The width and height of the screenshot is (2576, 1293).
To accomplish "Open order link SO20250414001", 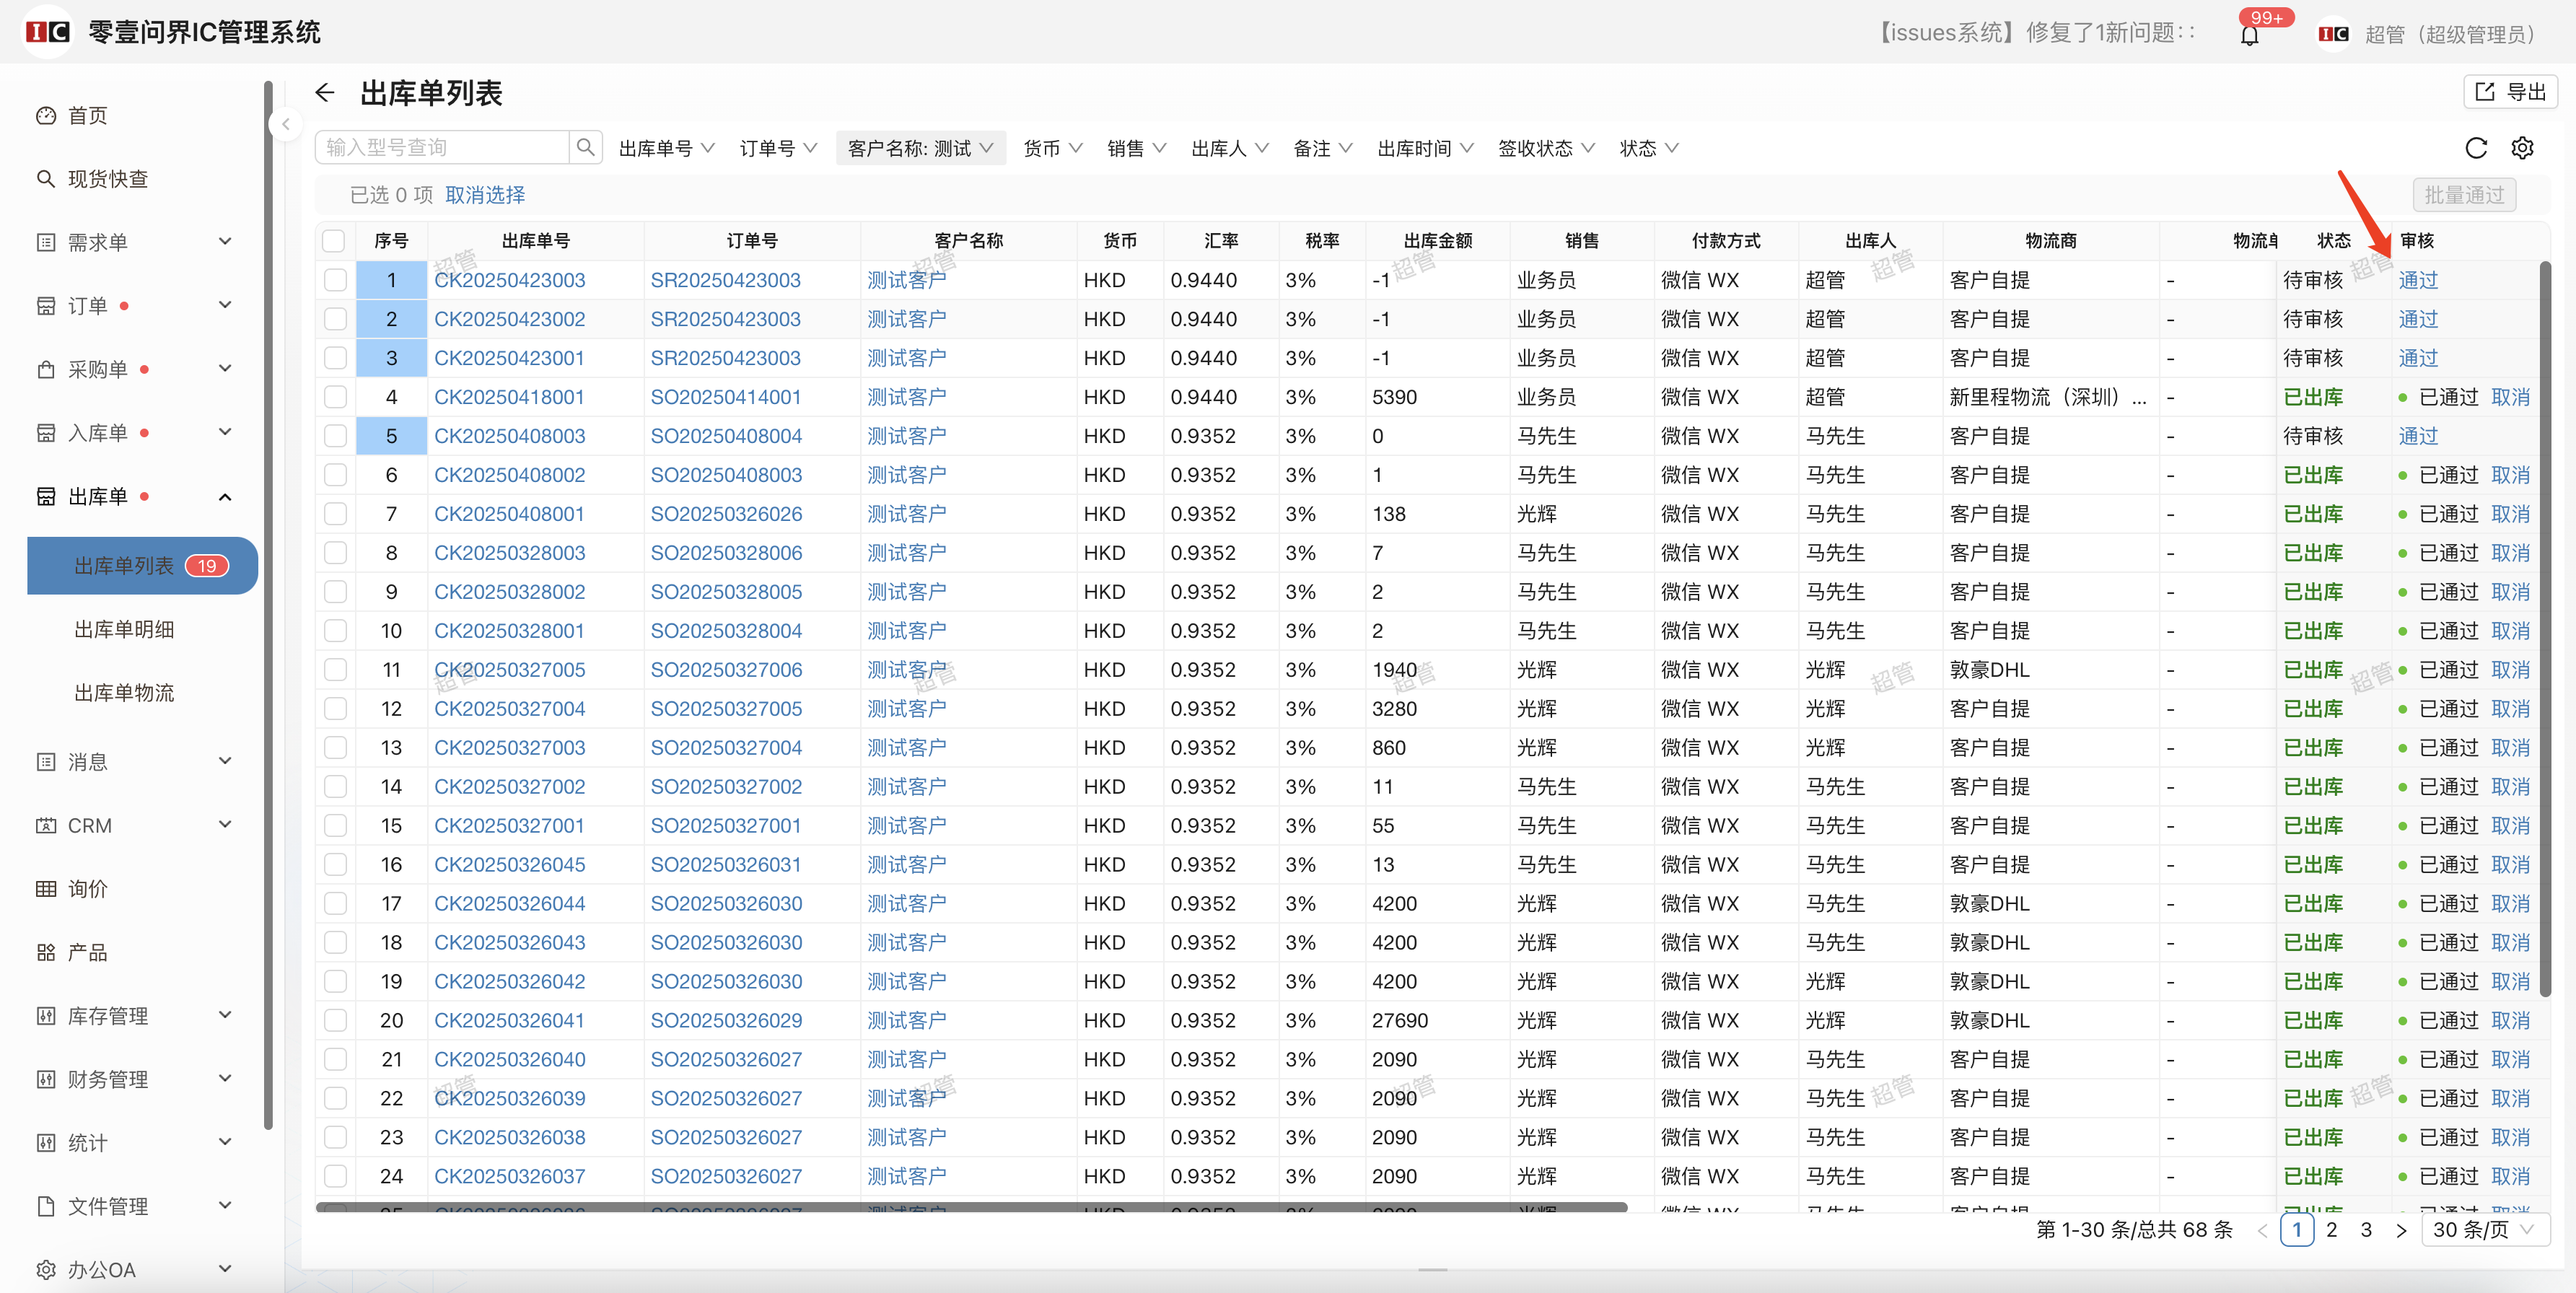I will [725, 397].
